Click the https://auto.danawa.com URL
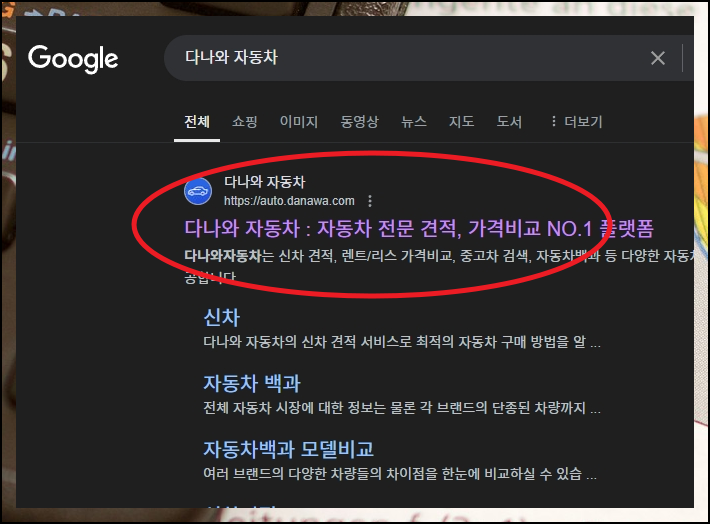The width and height of the screenshot is (710, 524). point(289,201)
